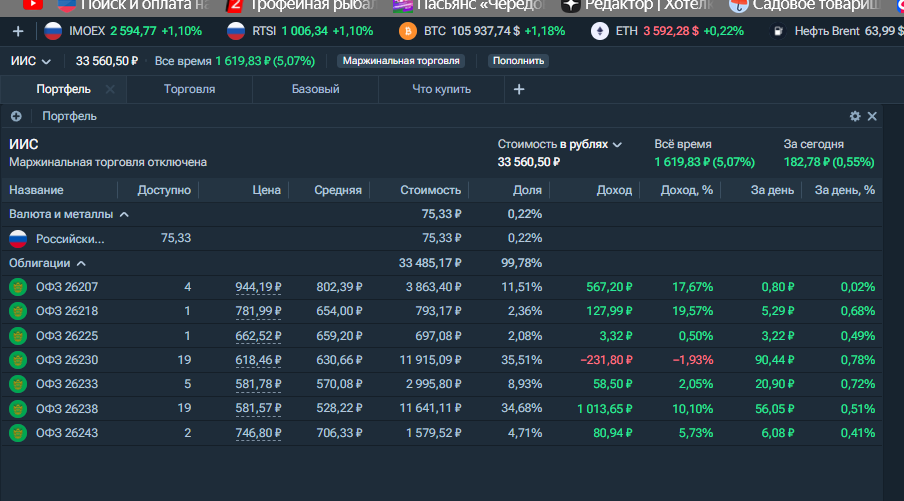Open the Редактор | Хотелки browser tab

tap(636, 5)
